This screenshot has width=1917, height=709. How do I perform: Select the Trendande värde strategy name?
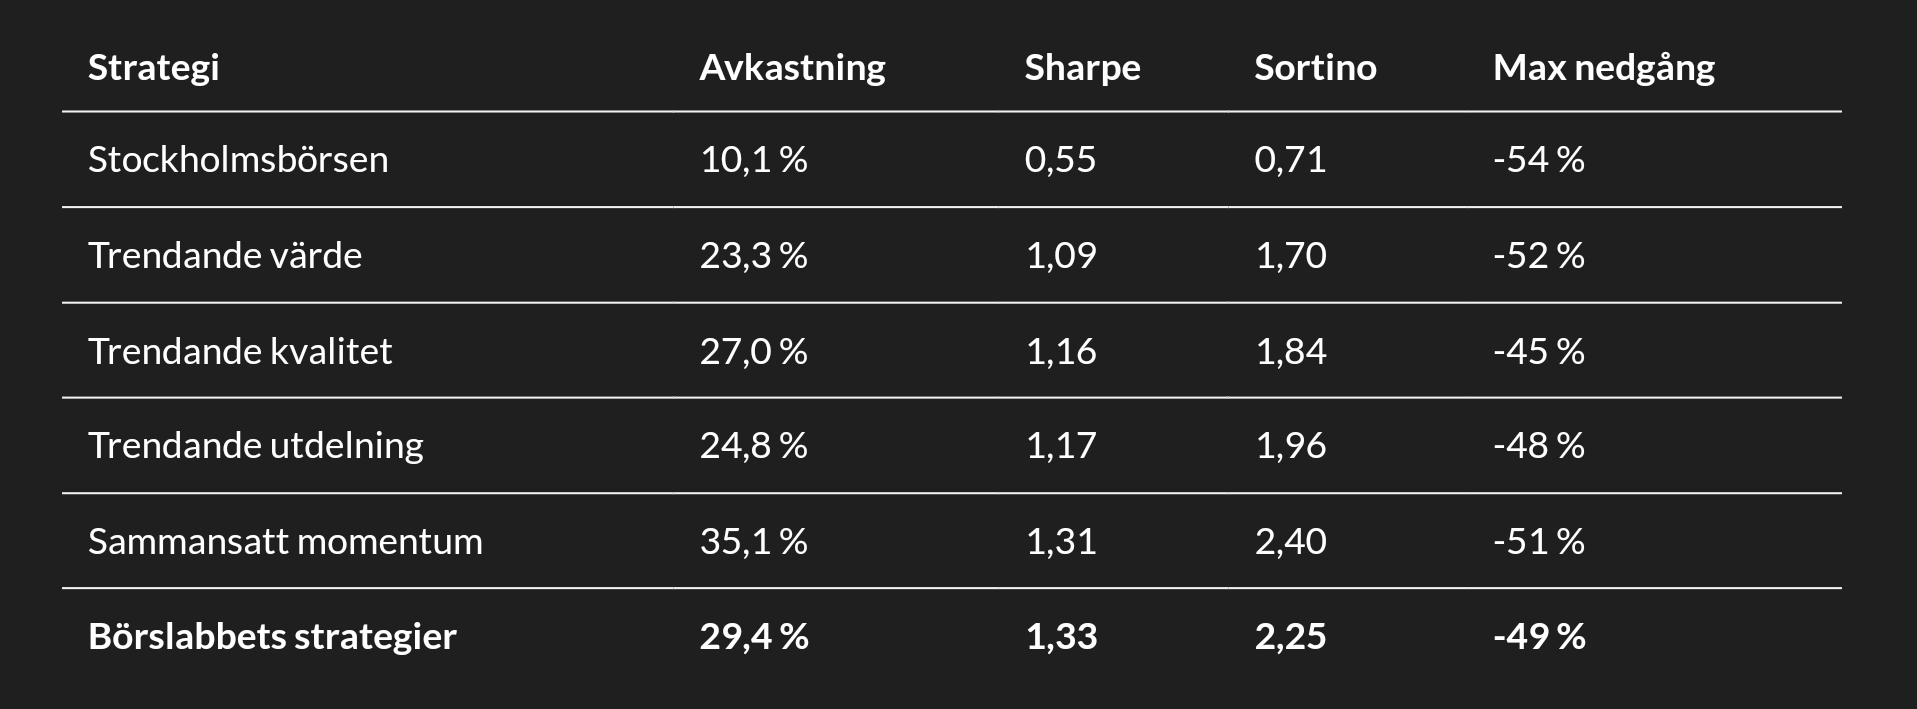pyautogui.click(x=225, y=256)
